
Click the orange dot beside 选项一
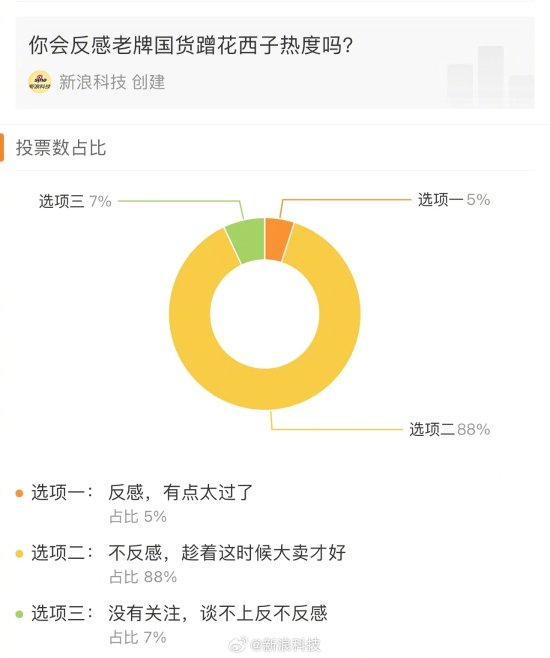coord(19,494)
